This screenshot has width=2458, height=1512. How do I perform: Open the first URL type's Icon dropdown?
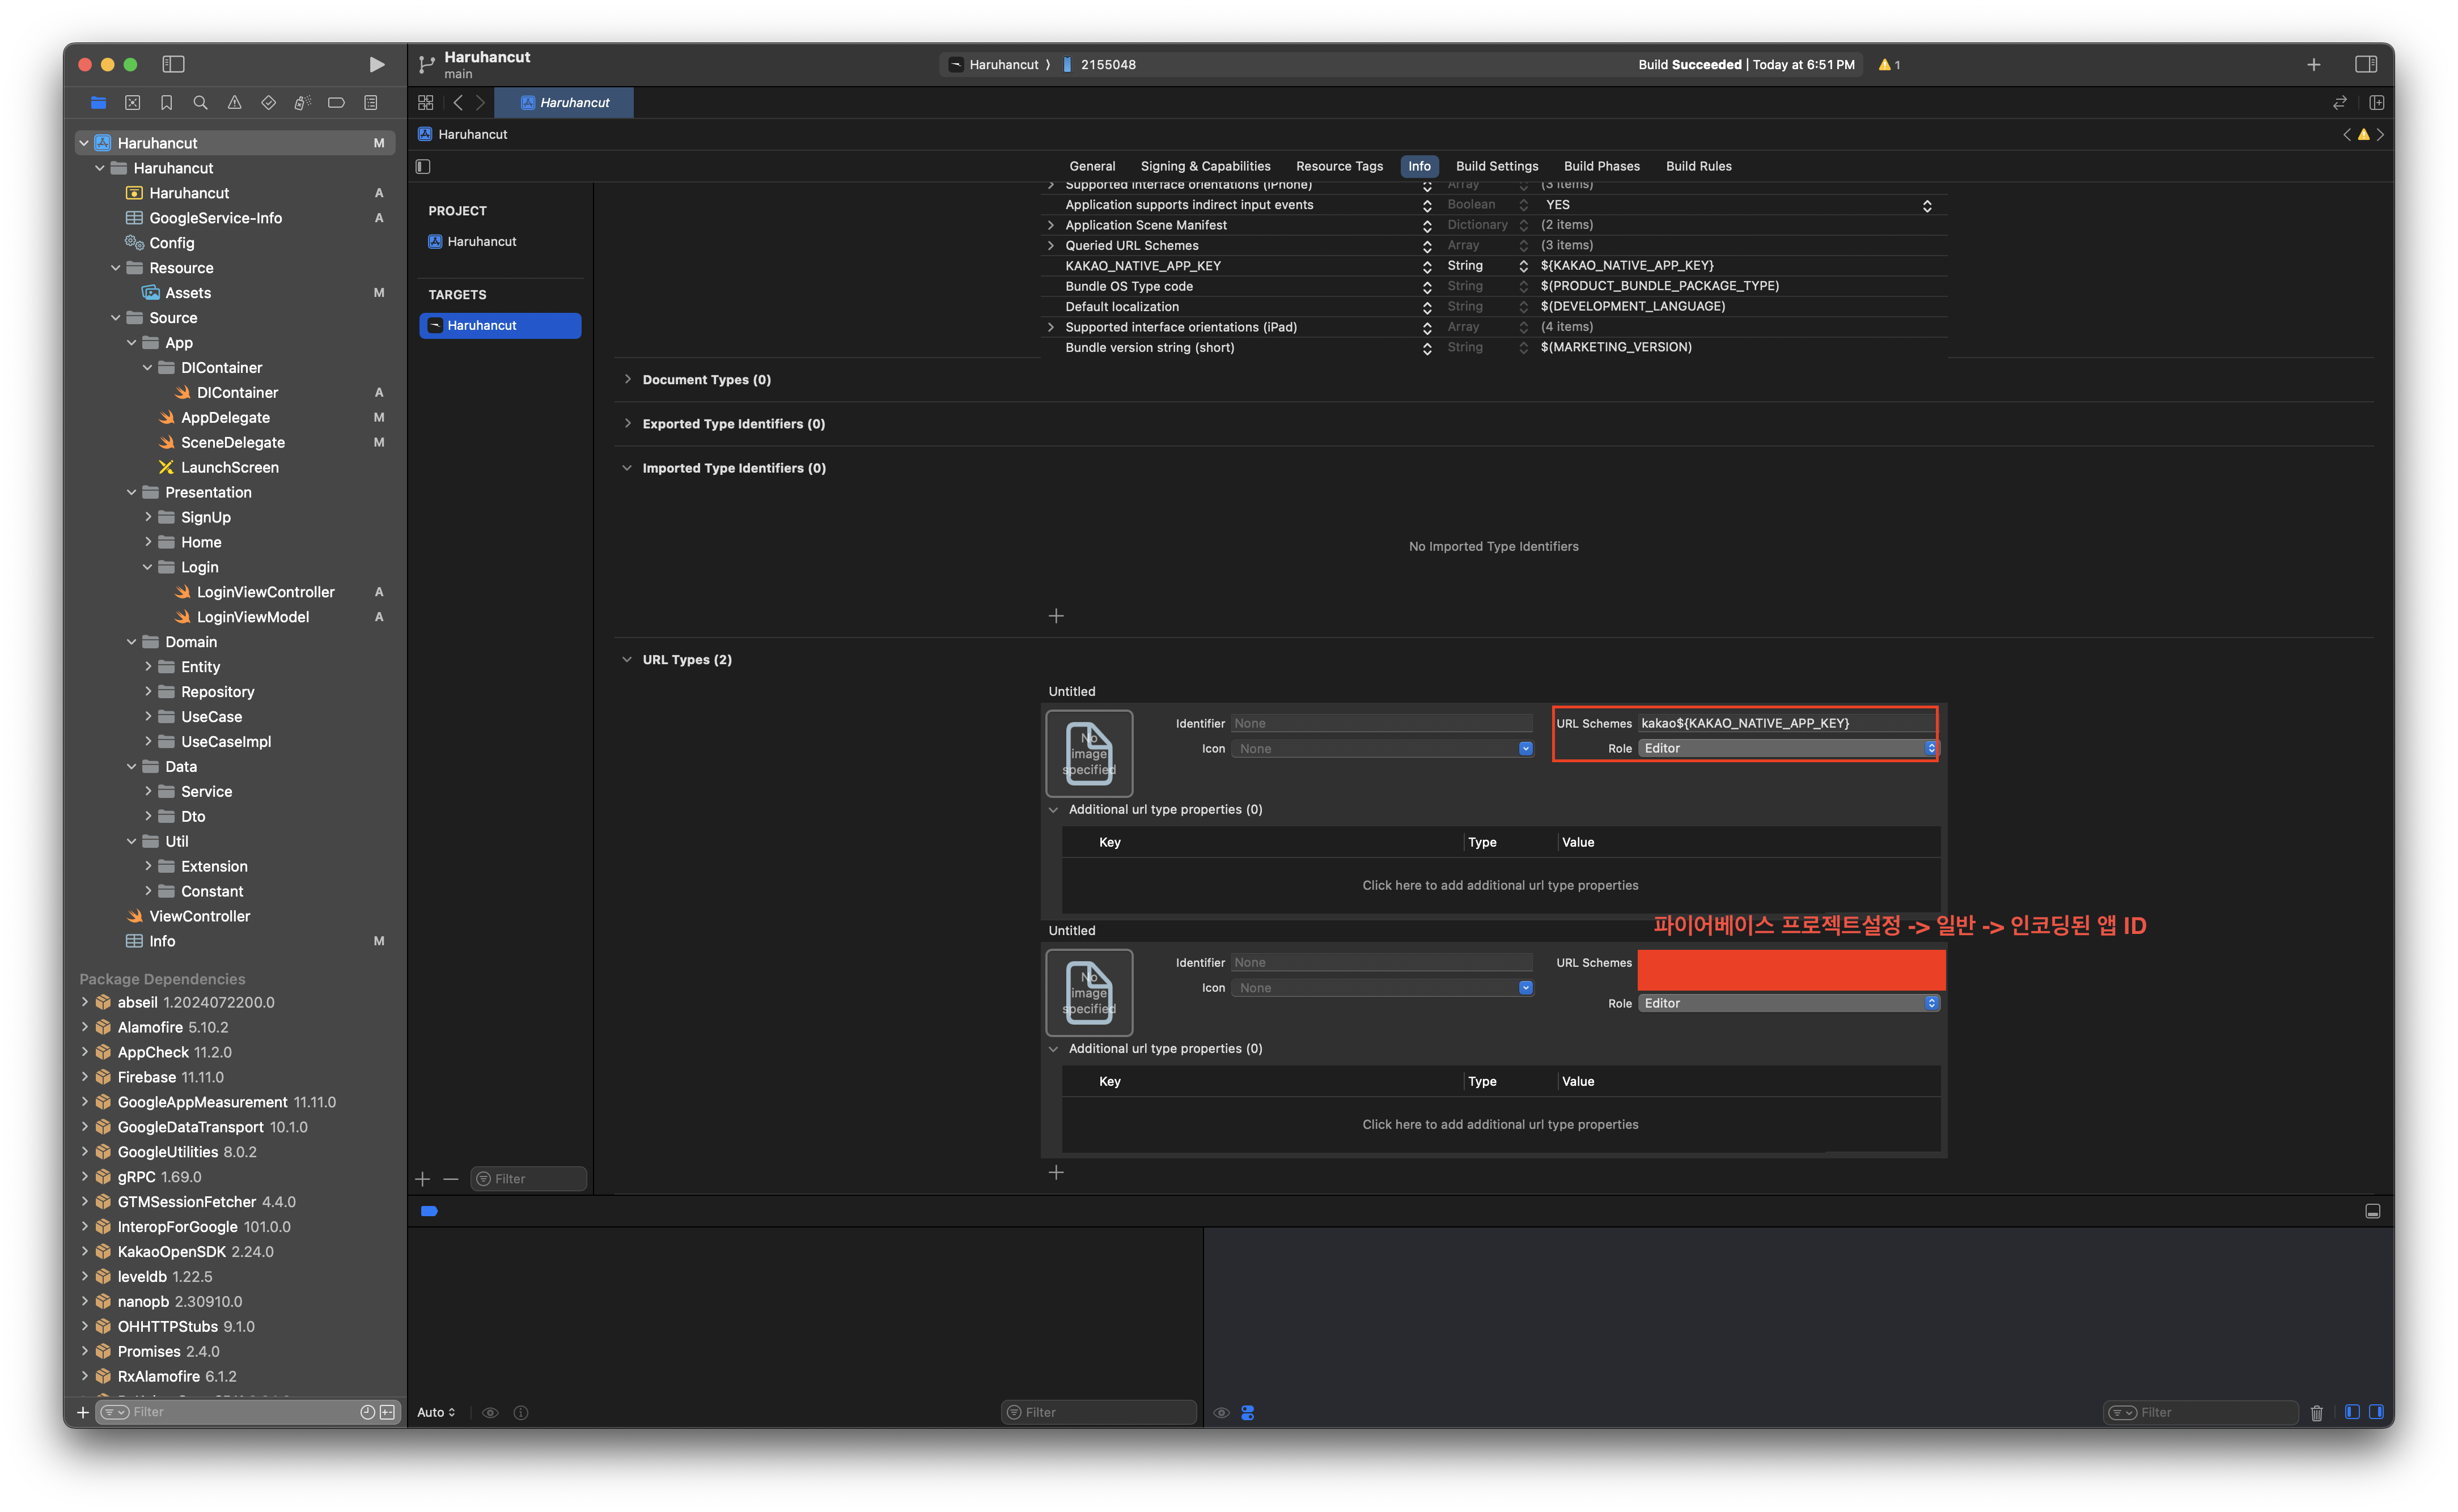(x=1382, y=748)
